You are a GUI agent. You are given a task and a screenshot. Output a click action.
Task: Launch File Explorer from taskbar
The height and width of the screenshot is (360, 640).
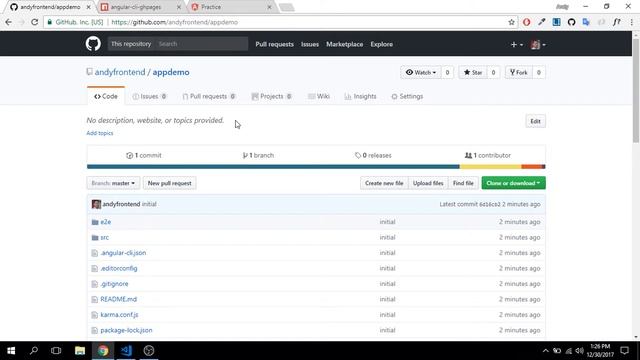point(80,351)
